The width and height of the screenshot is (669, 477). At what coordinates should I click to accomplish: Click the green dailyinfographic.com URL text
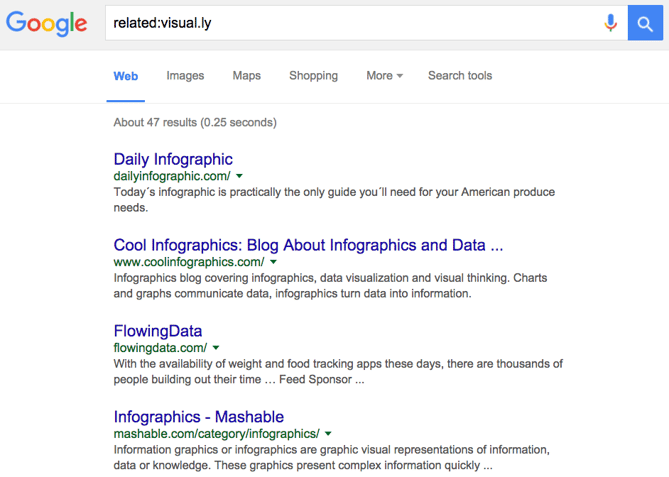(172, 176)
